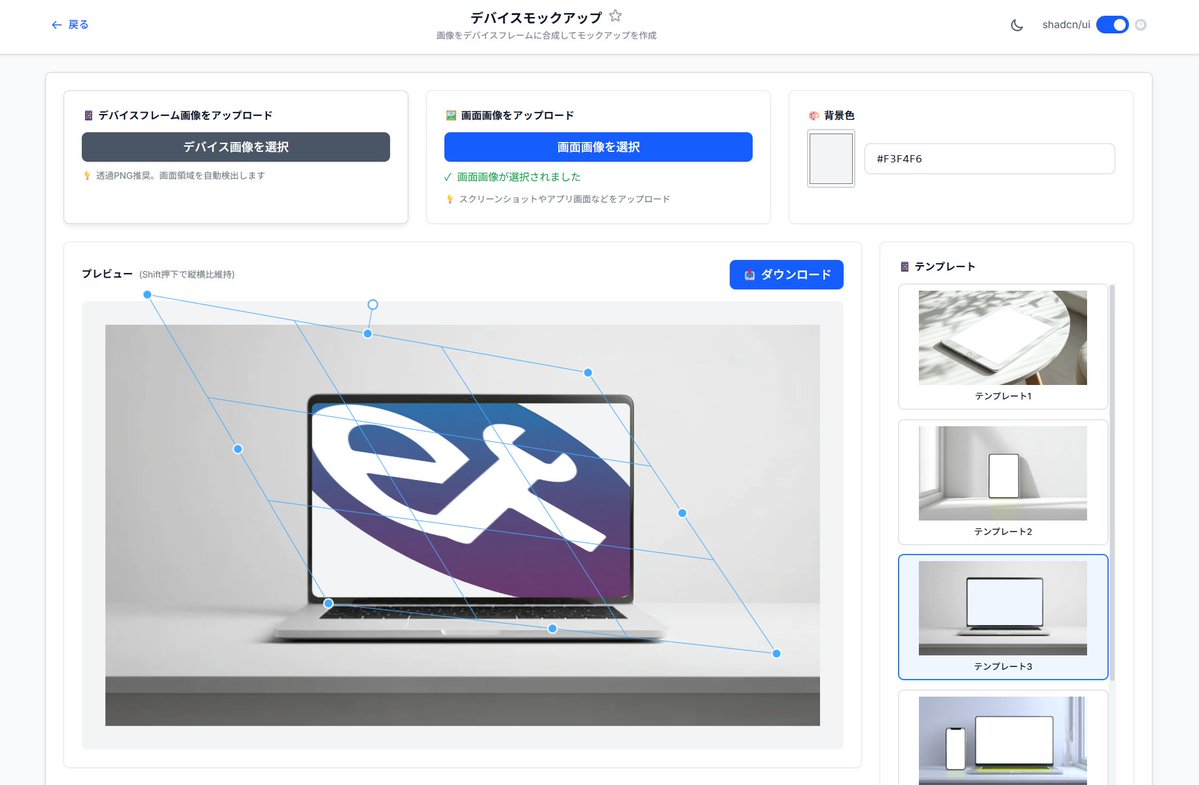Open the back navigation via 戻る link

coord(68,24)
